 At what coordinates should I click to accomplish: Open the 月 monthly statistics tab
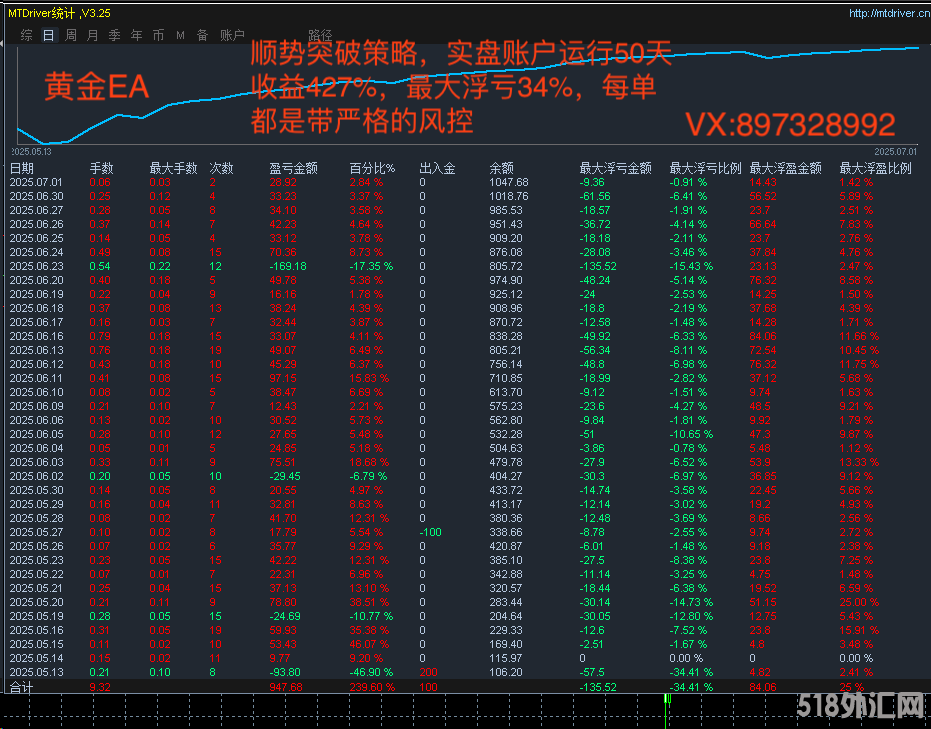click(x=92, y=36)
